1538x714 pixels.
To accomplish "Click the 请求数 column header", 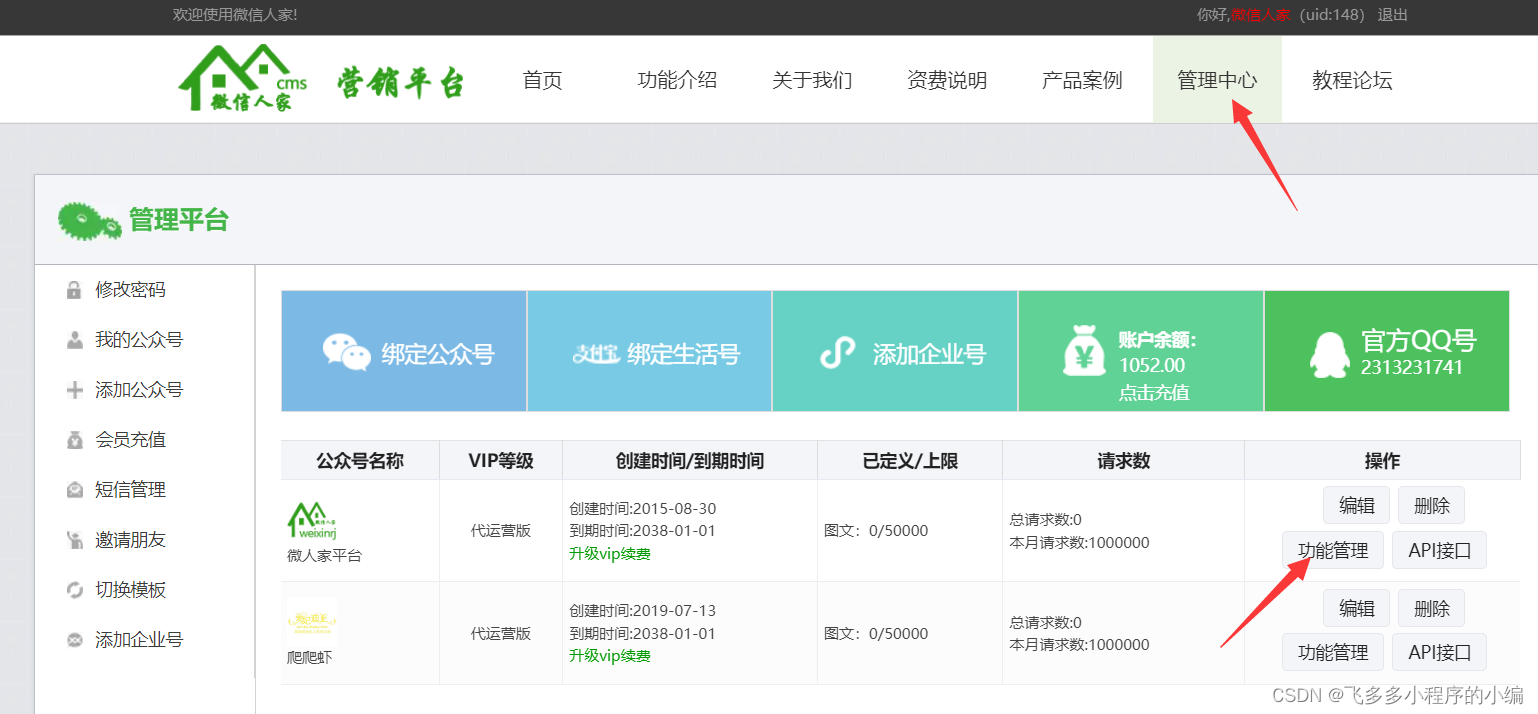I will click(x=1124, y=461).
